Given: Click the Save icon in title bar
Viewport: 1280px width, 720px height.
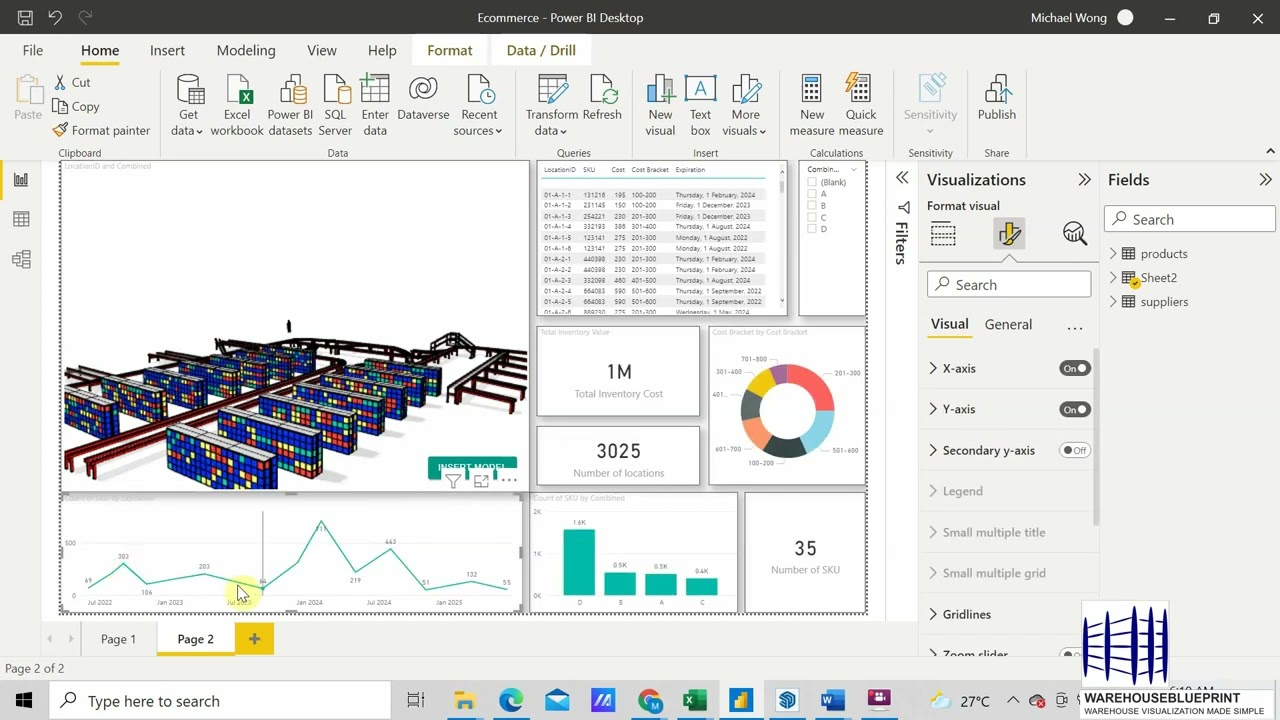Looking at the screenshot, I should coord(25,18).
